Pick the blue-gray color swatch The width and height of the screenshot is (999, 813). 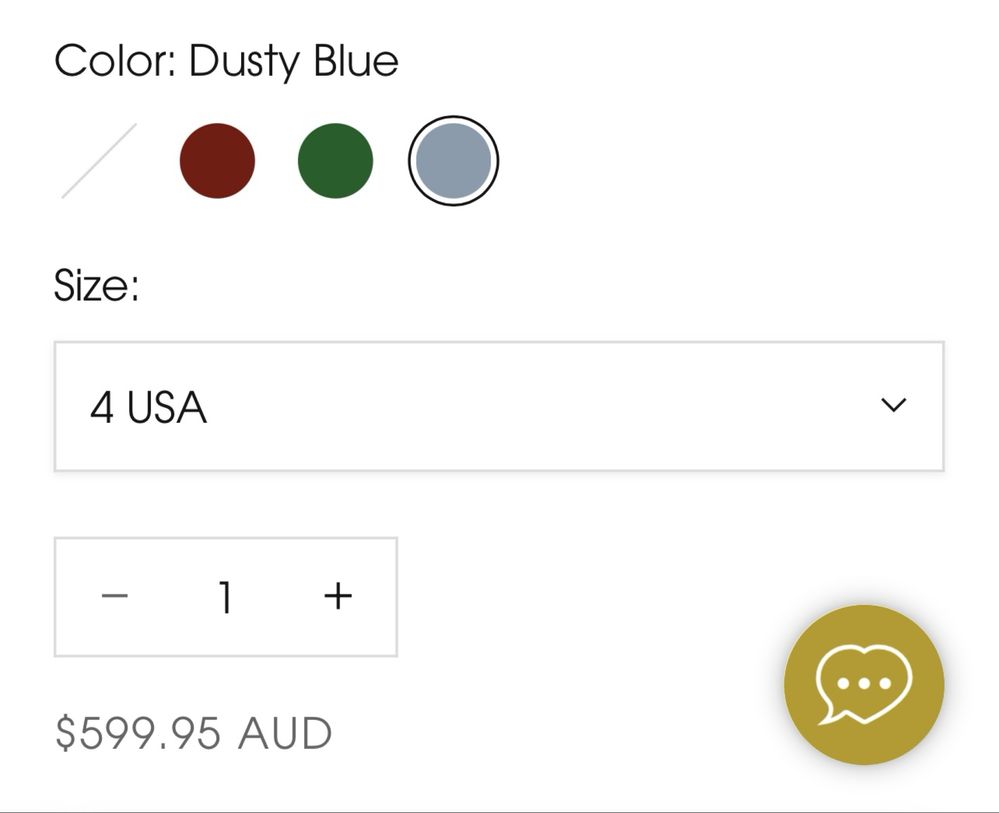click(454, 161)
